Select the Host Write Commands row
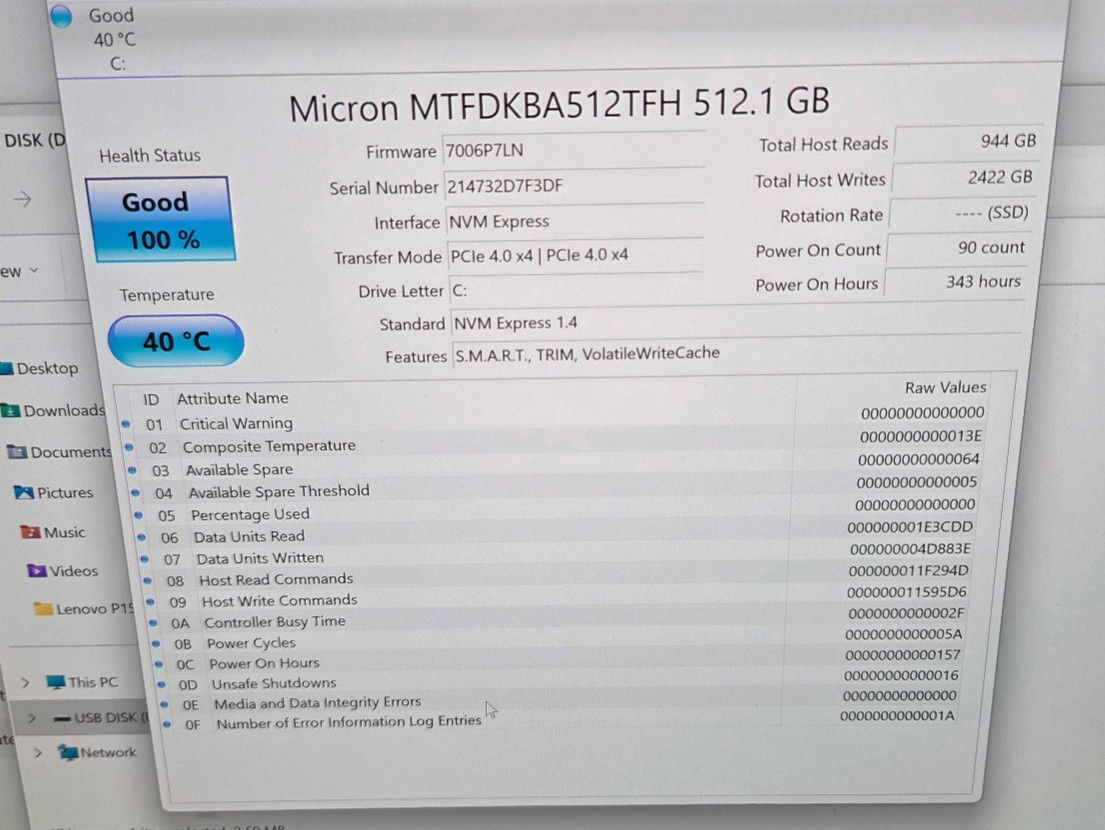The height and width of the screenshot is (830, 1105). tap(556, 596)
